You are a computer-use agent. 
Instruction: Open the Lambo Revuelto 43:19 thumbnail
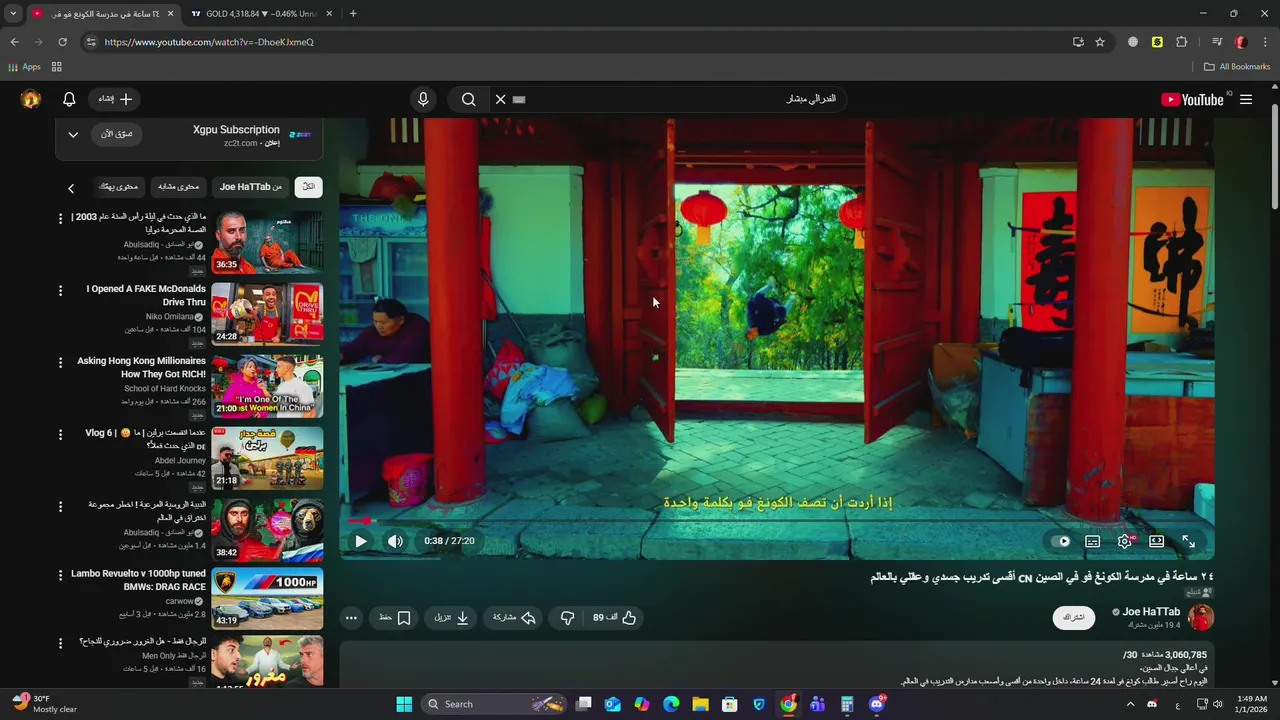[x=267, y=598]
